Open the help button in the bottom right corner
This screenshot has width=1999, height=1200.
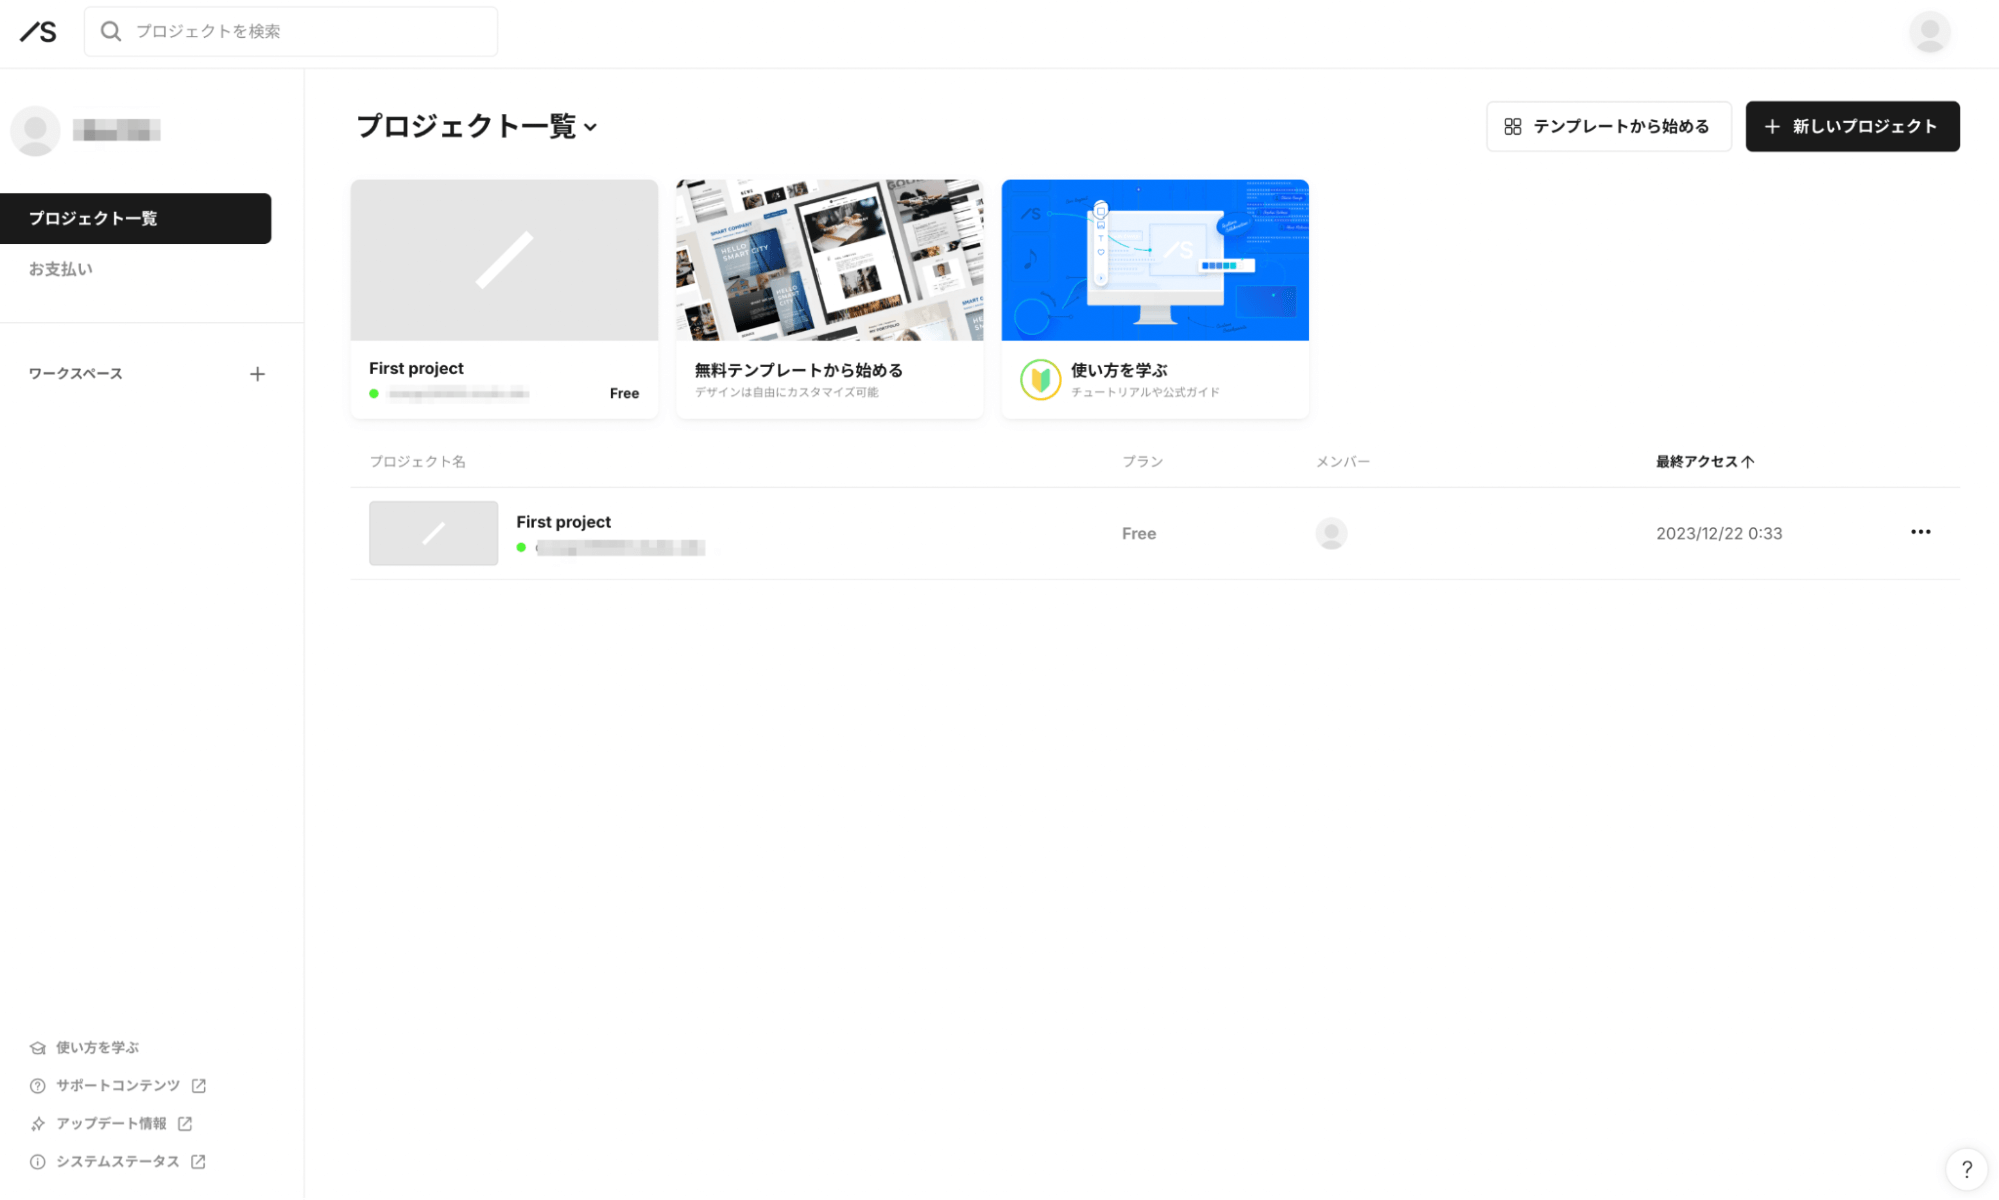pyautogui.click(x=1965, y=1169)
